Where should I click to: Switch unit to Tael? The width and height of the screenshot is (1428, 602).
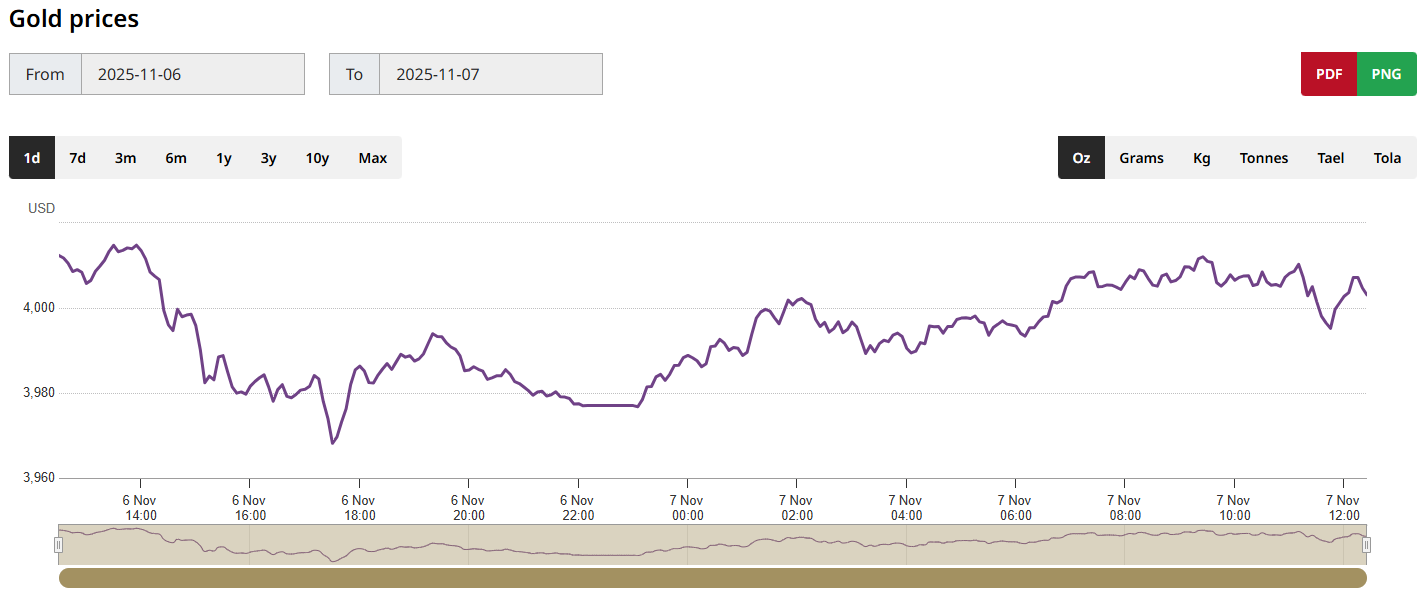[x=1331, y=158]
